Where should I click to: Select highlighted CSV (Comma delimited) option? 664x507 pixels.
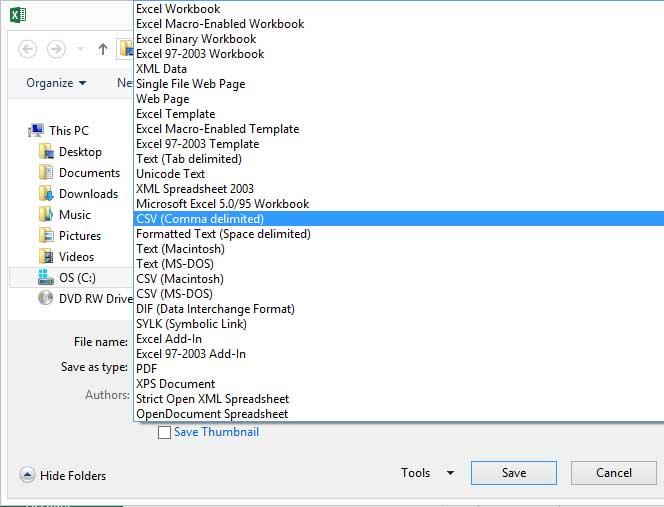point(398,219)
